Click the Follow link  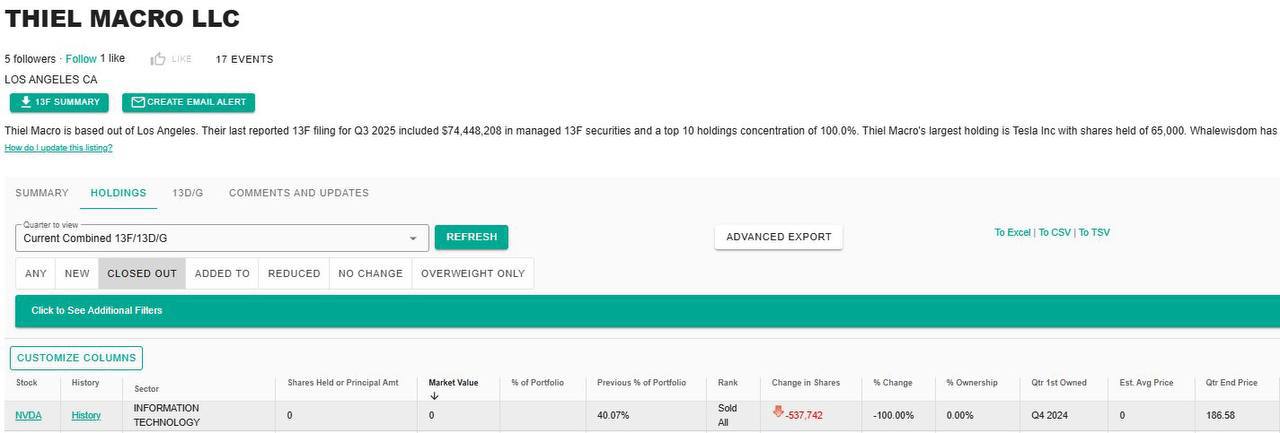point(81,59)
